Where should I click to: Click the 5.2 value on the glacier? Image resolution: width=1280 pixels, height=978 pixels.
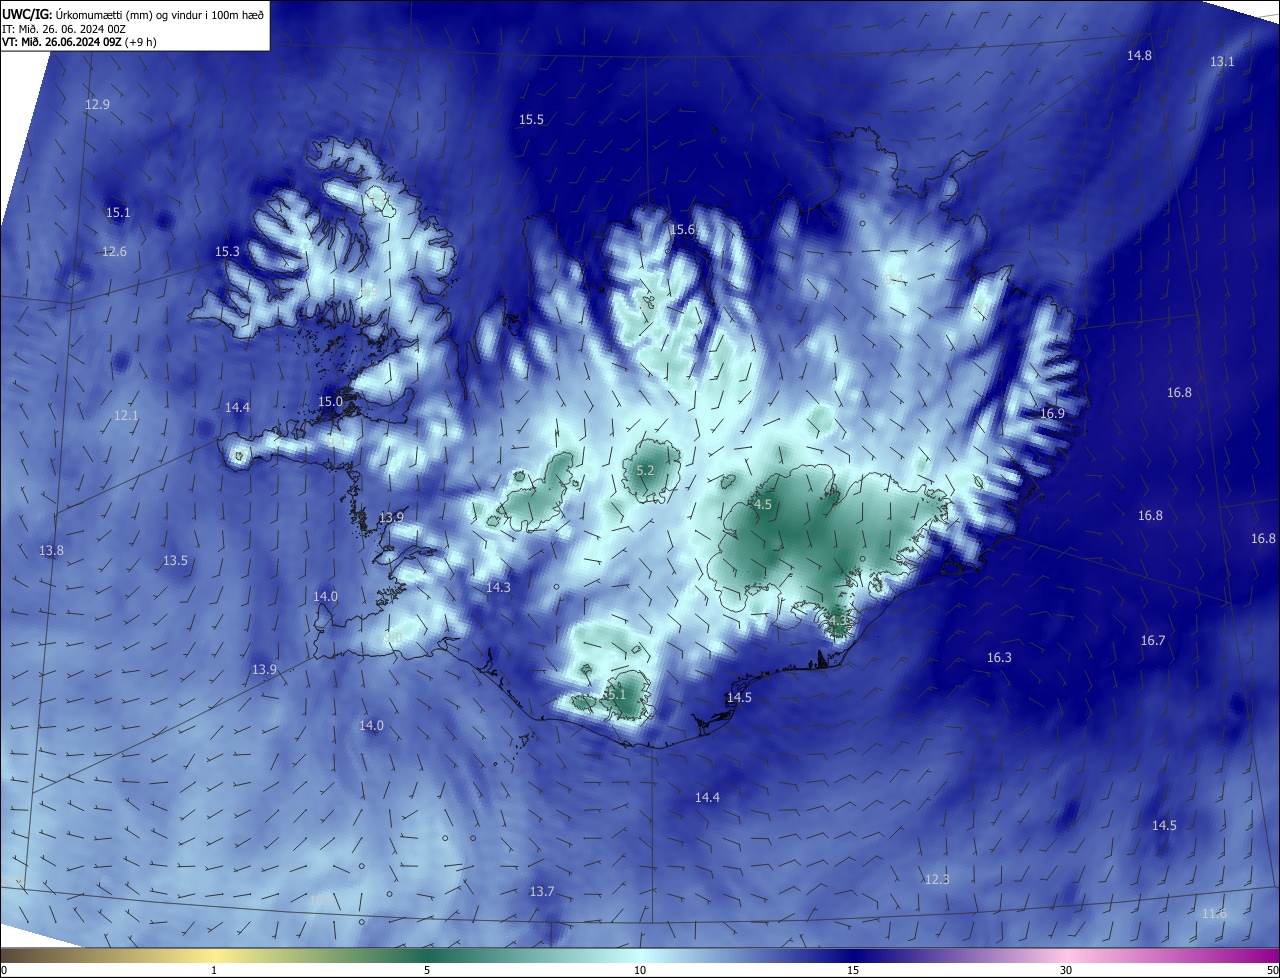(645, 471)
